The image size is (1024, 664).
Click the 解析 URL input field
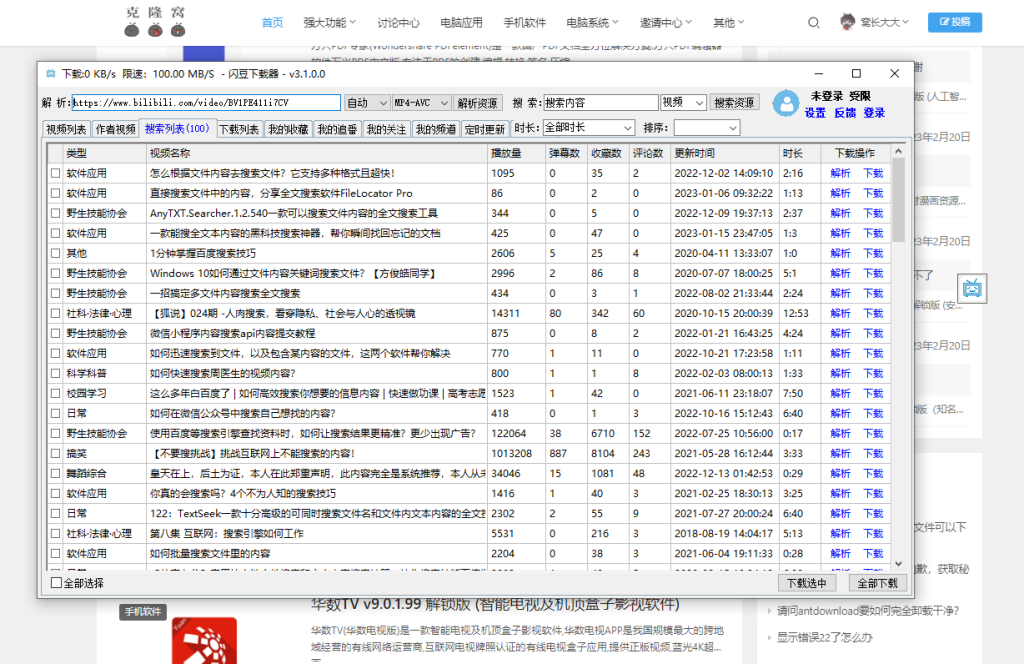[206, 103]
